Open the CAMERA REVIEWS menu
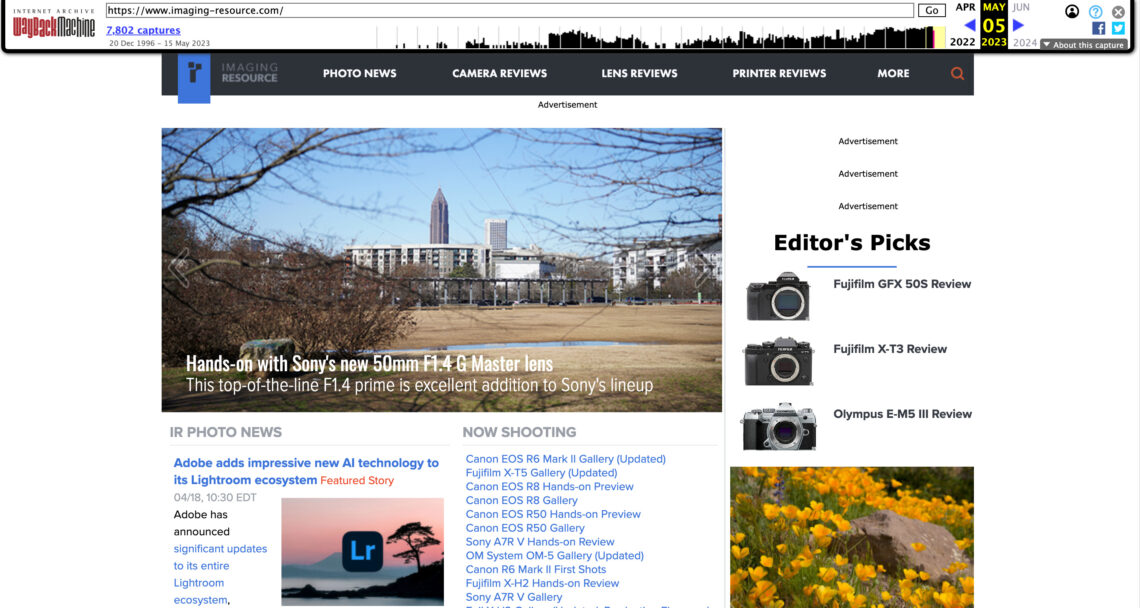 pyautogui.click(x=499, y=73)
